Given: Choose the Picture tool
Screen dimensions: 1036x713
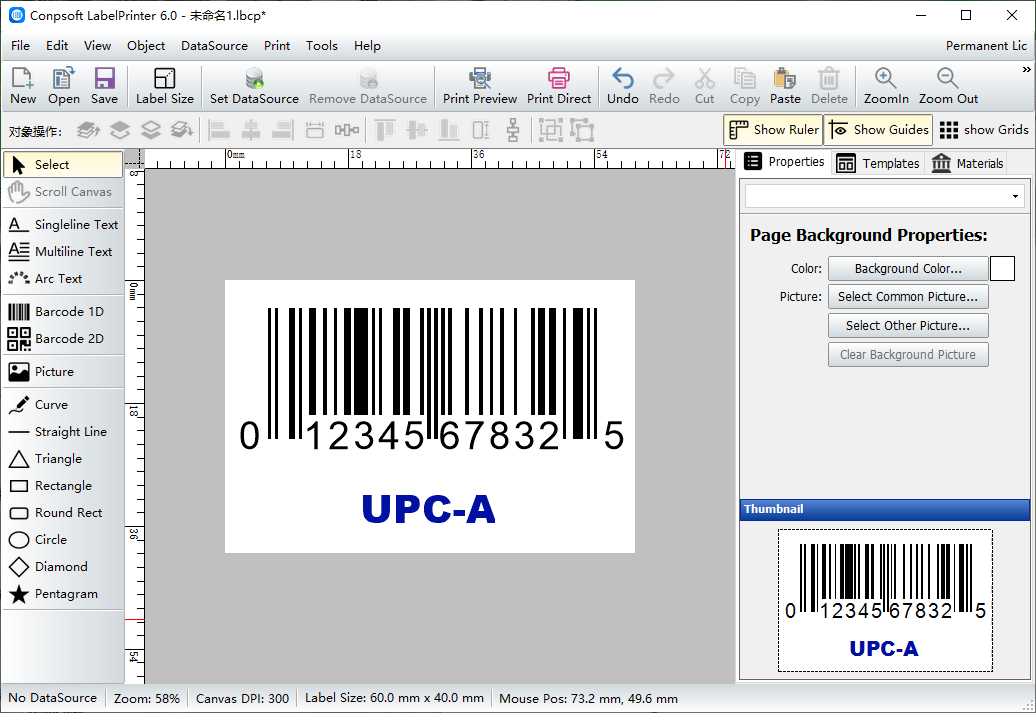Looking at the screenshot, I should [63, 371].
